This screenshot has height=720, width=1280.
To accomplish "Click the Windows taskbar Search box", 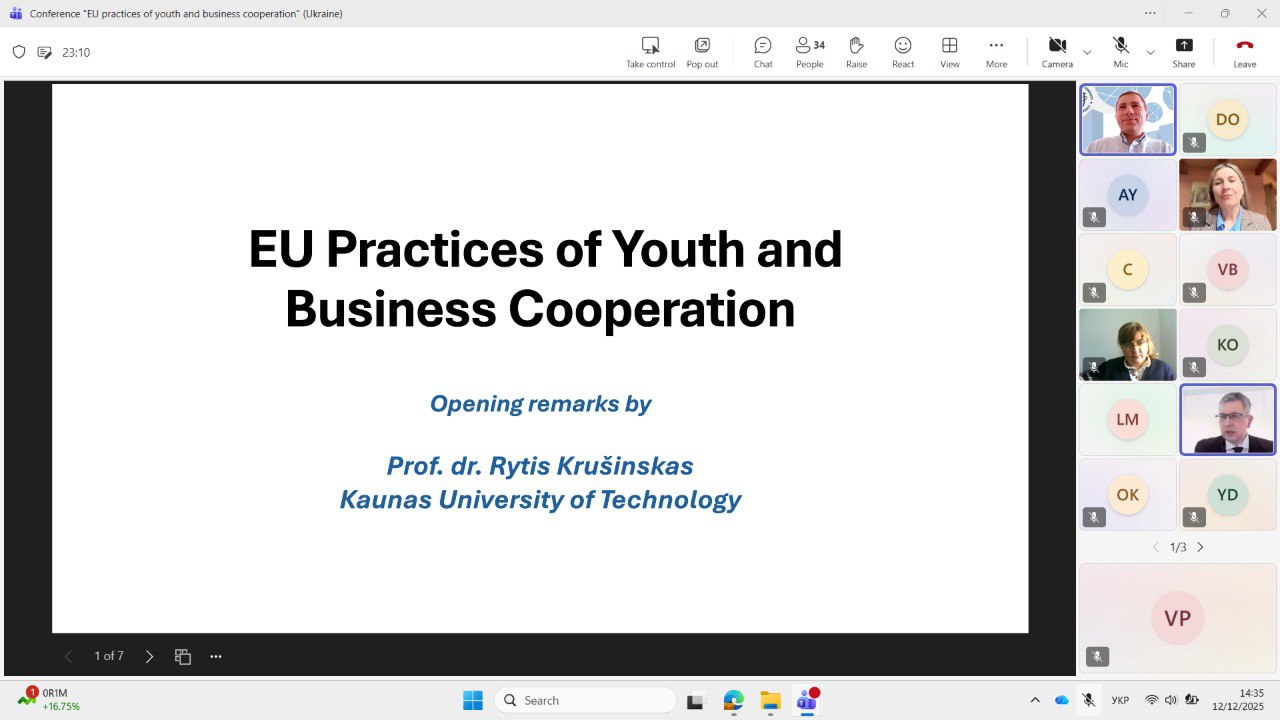I will click(586, 700).
